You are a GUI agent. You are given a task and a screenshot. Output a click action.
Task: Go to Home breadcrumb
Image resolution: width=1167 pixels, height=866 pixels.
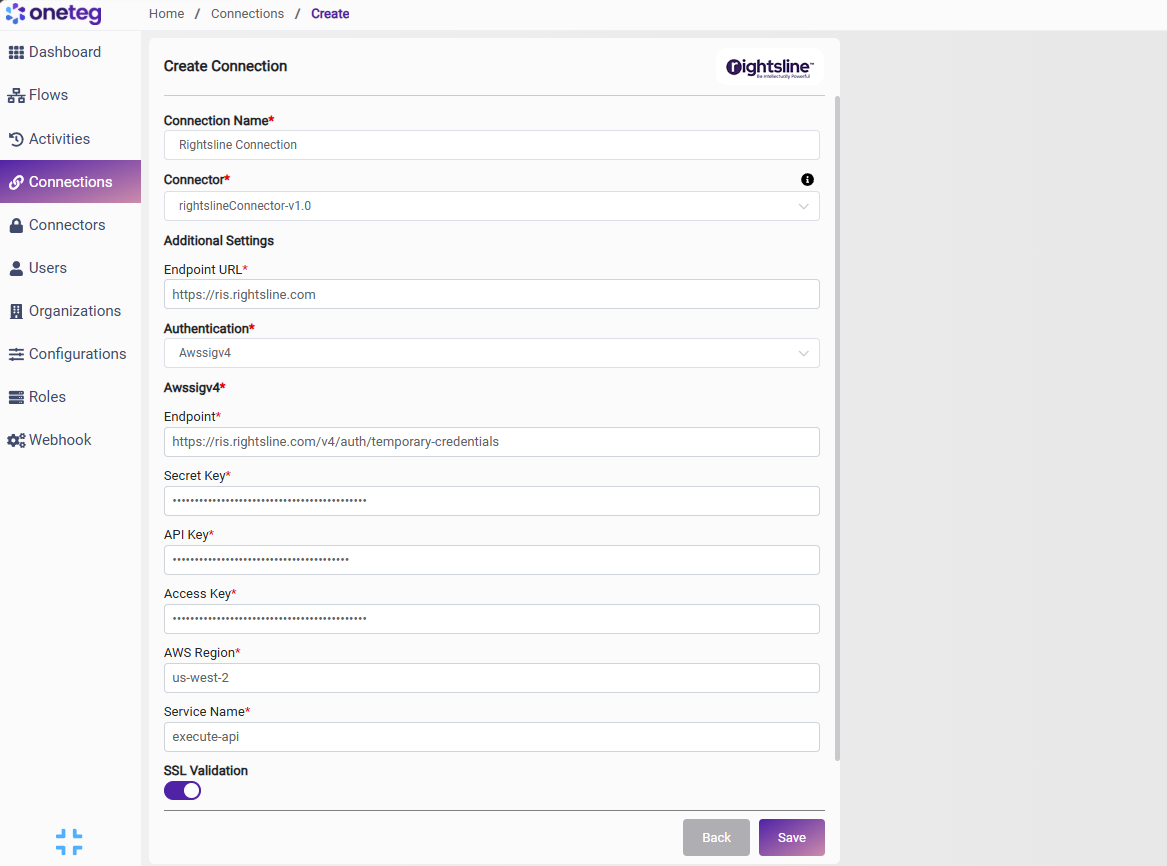166,13
